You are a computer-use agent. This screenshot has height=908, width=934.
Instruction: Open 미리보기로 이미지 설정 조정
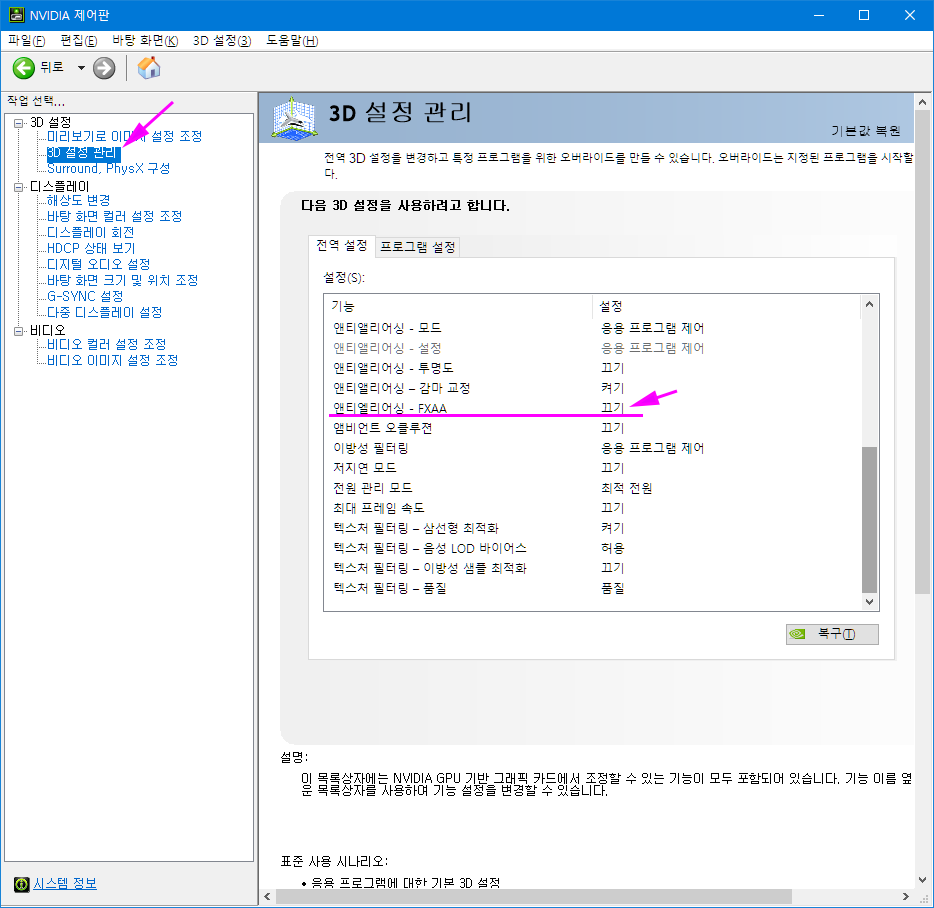tap(124, 136)
